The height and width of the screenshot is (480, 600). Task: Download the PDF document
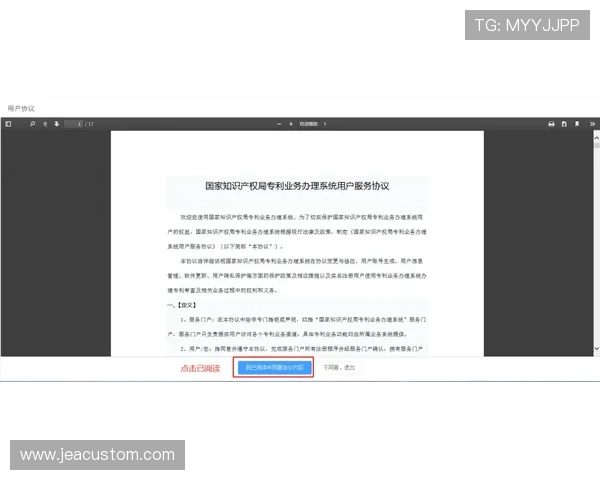(564, 124)
